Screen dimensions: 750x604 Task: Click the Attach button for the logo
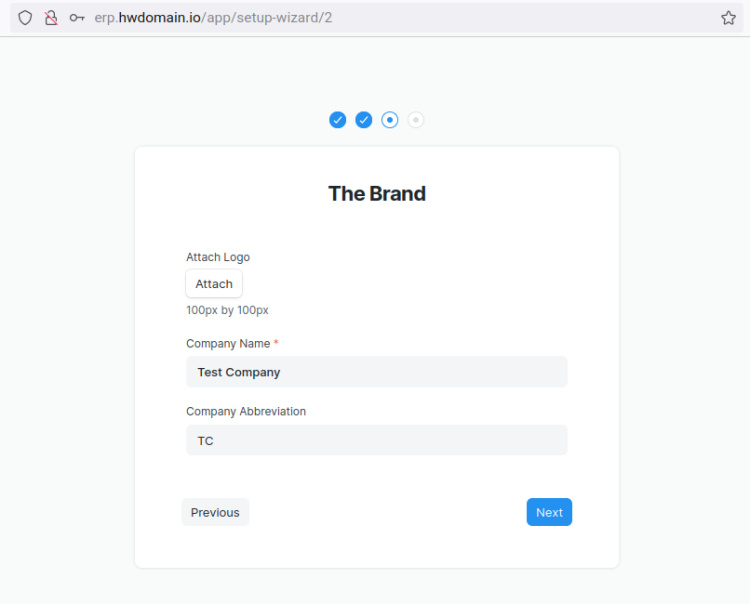click(x=214, y=284)
